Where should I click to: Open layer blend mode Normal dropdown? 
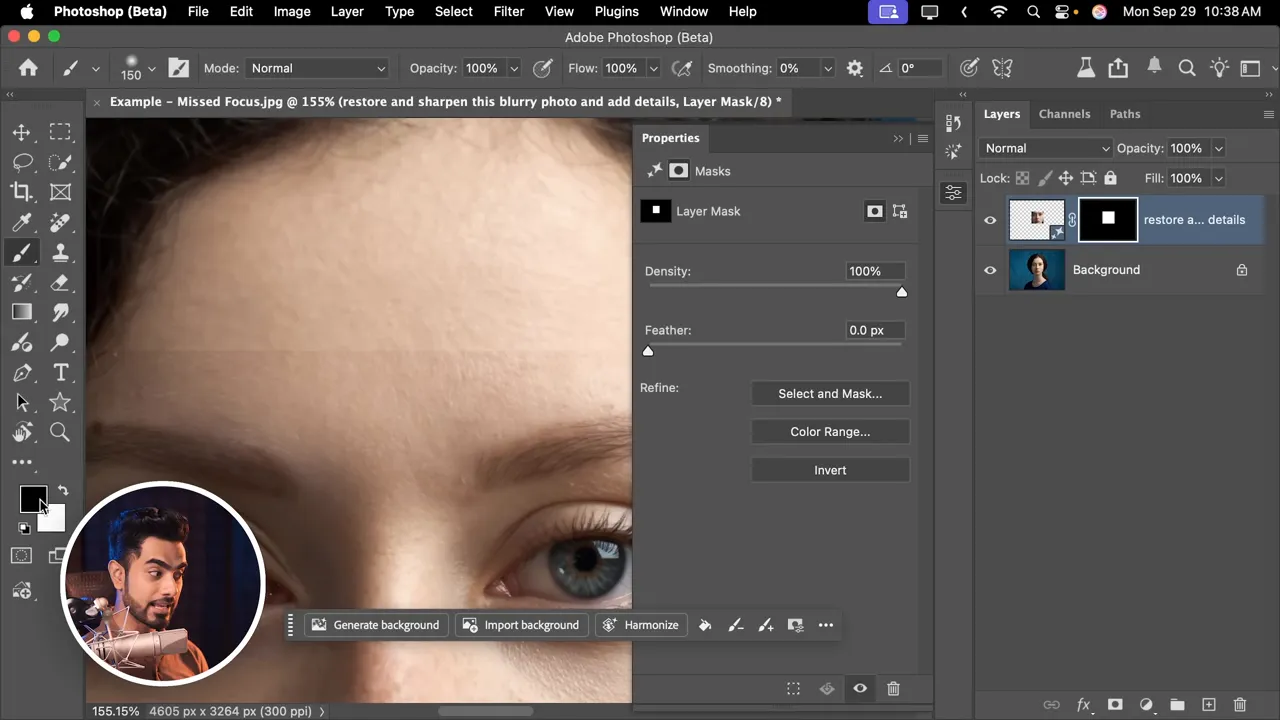[1046, 148]
